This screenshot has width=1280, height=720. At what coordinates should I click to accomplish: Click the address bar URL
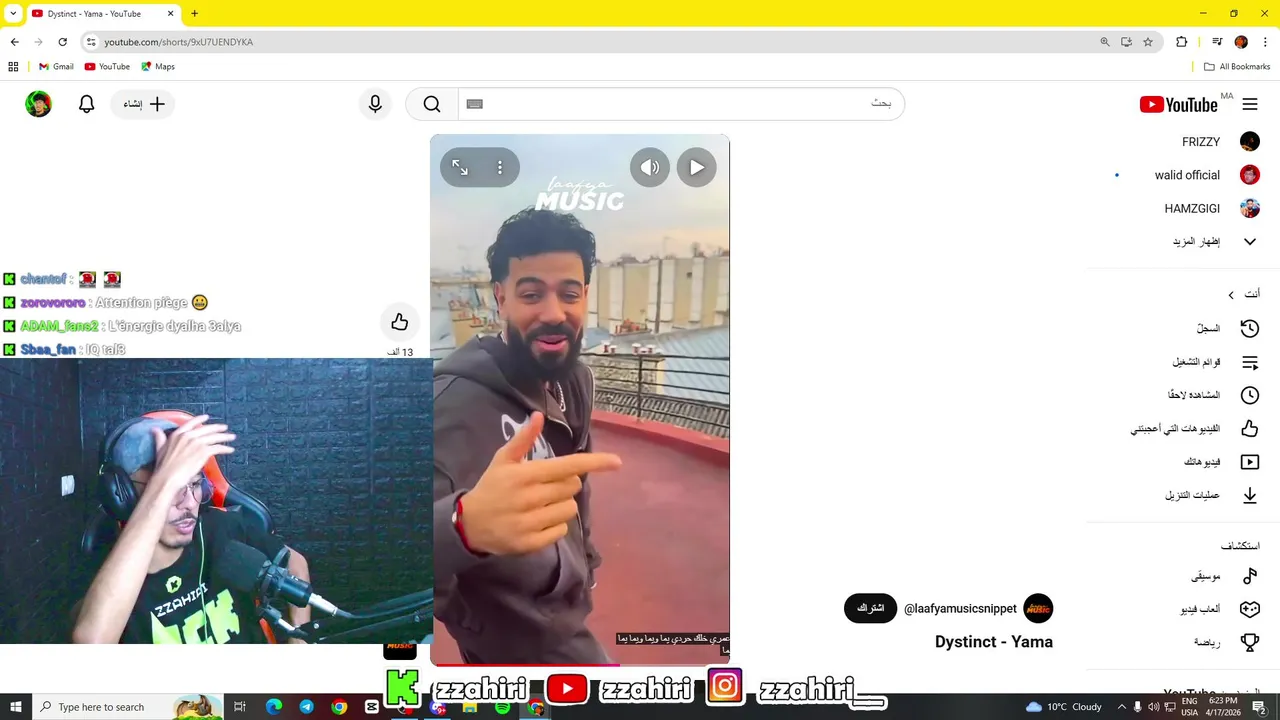[178, 42]
